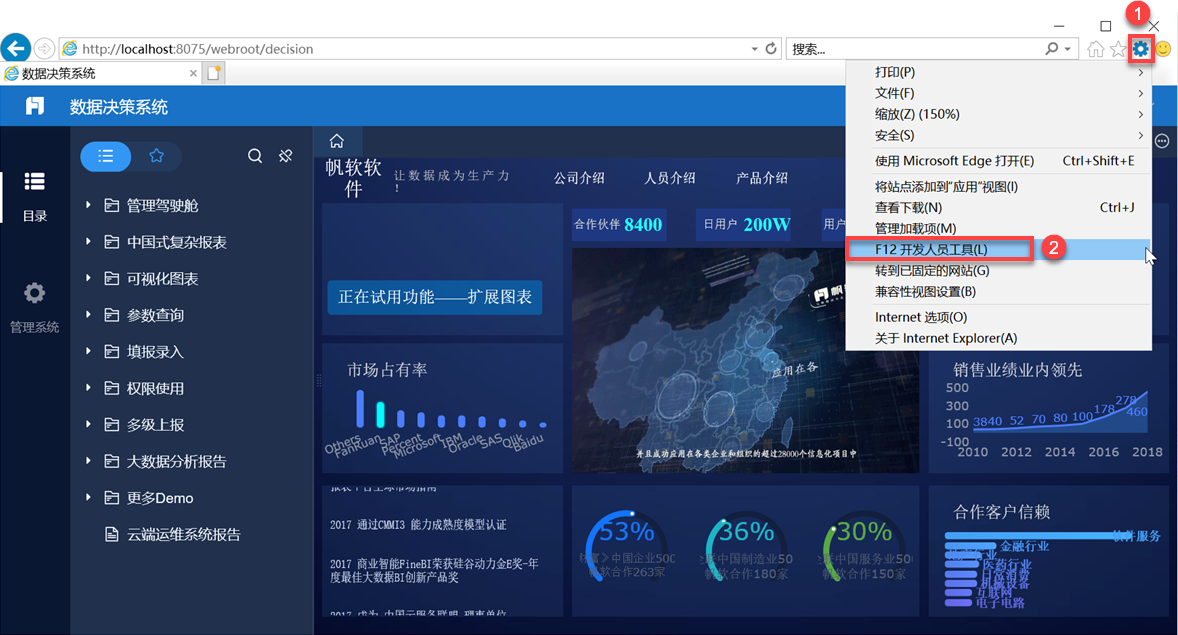Click the 人员介绍 navigation link
This screenshot has width=1178, height=635.
[x=669, y=178]
